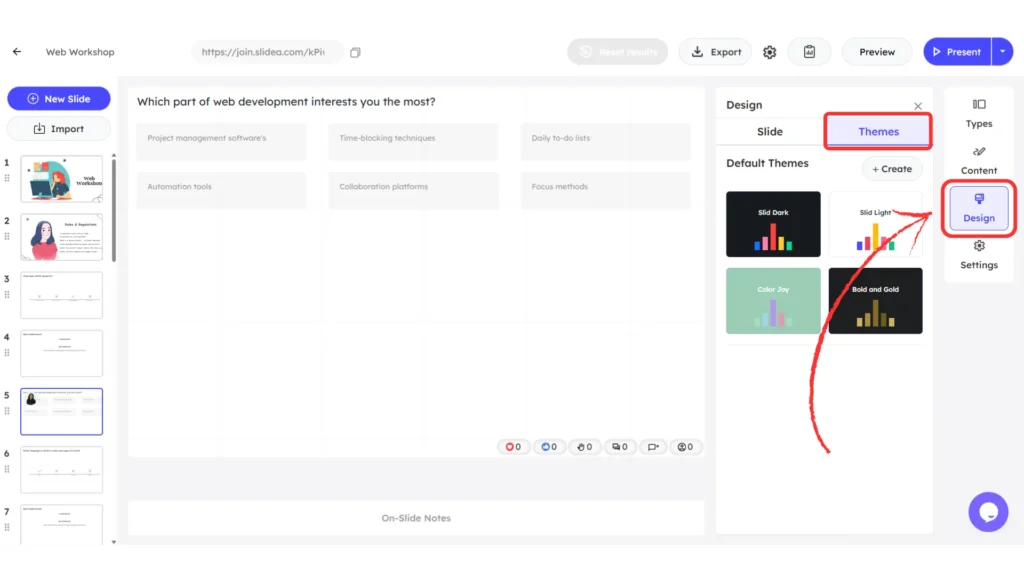
Task: Switch to the Themes tab
Action: [877, 131]
